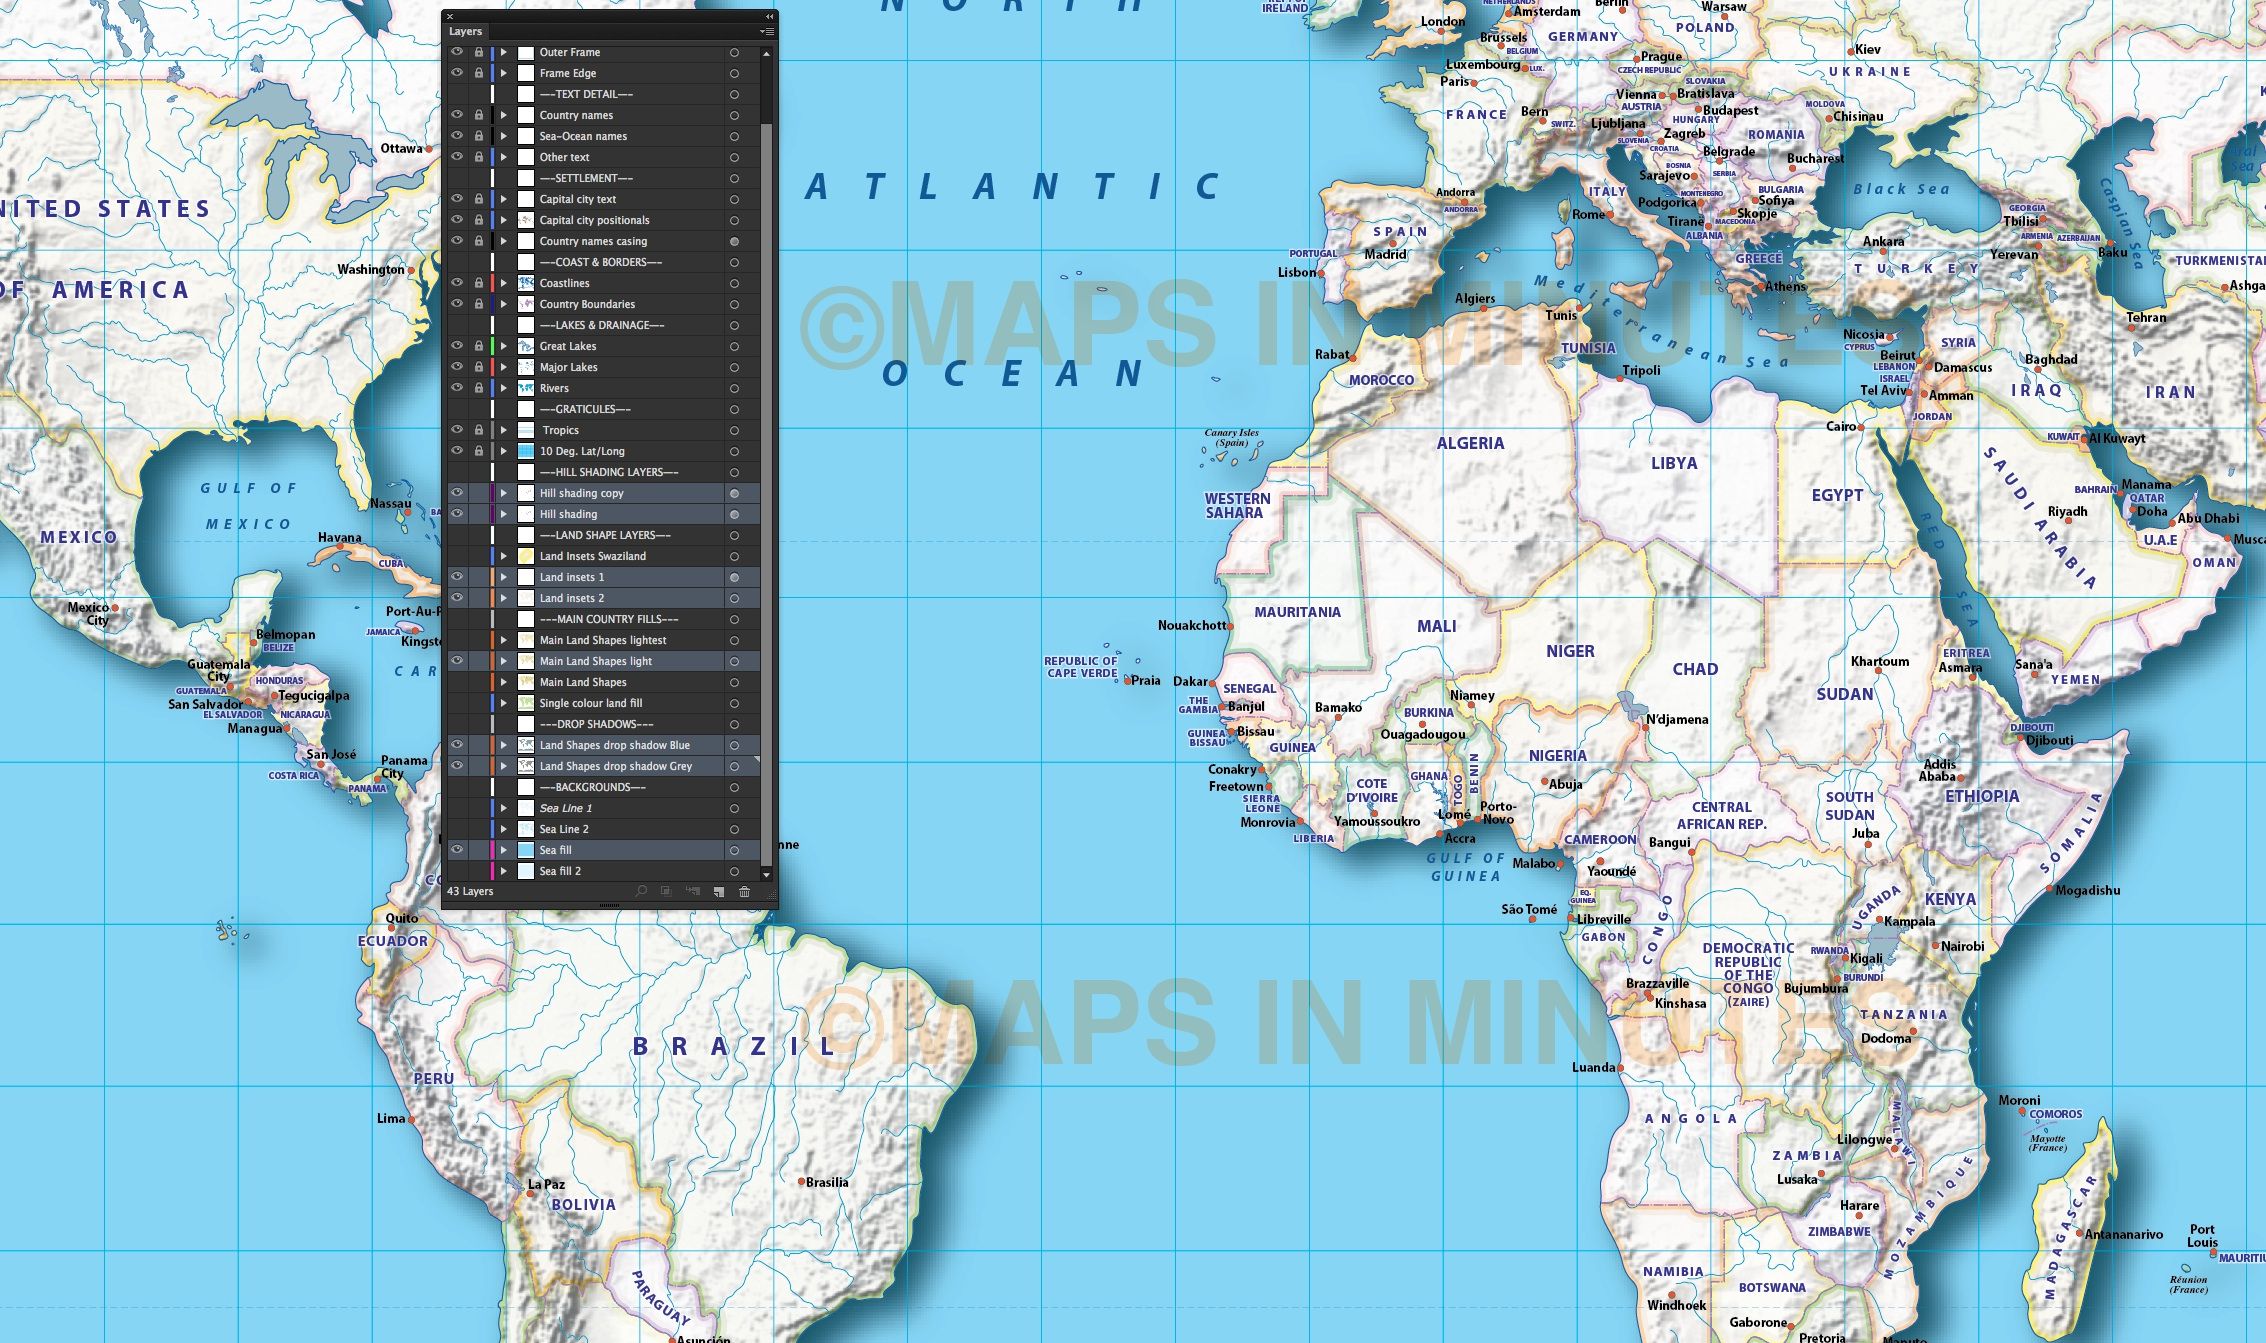
Task: Unlock the Coastlines layer
Action: [478, 283]
